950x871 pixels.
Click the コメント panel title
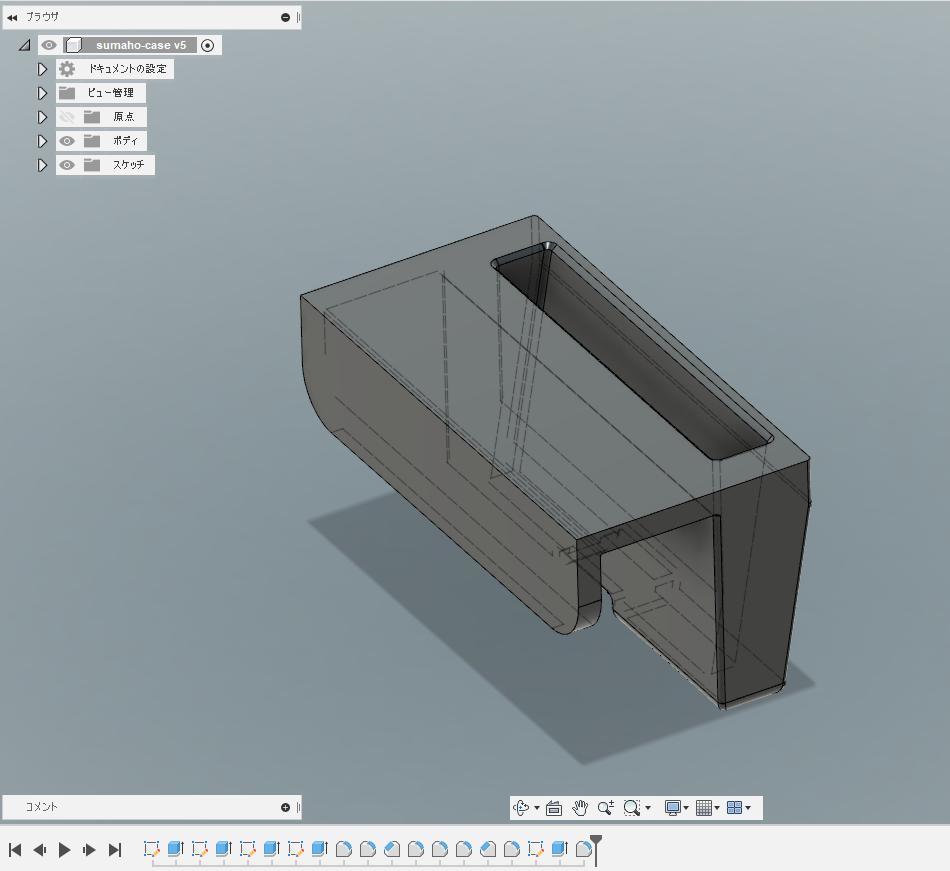tap(41, 807)
